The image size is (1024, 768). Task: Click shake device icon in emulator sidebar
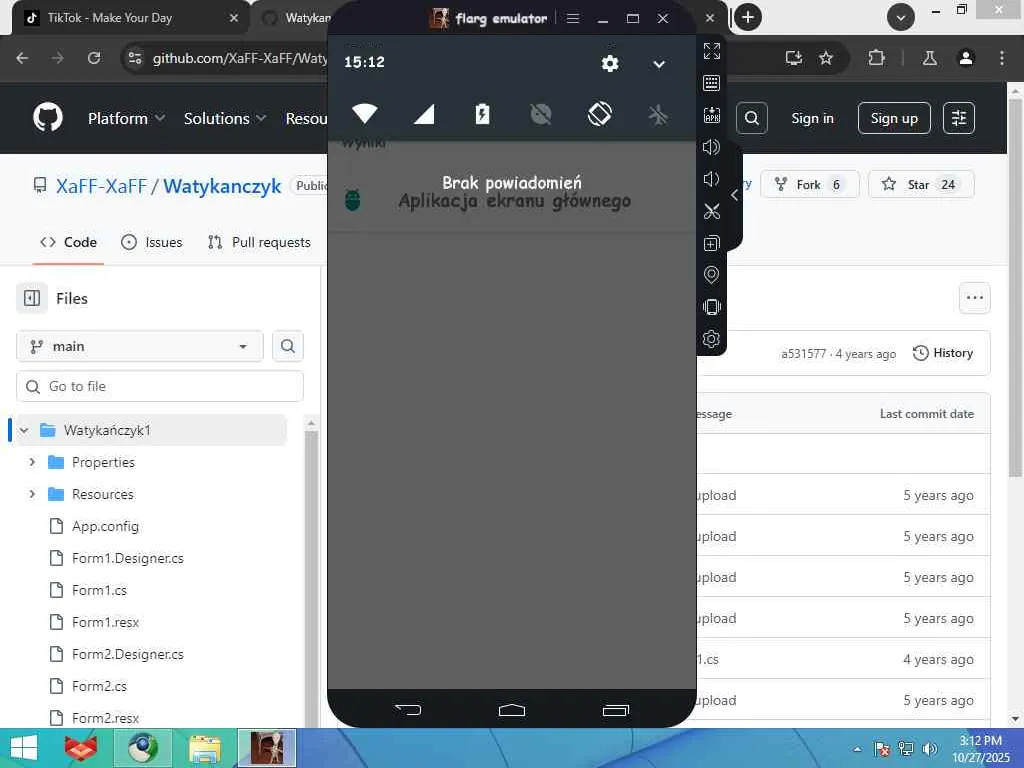click(711, 307)
